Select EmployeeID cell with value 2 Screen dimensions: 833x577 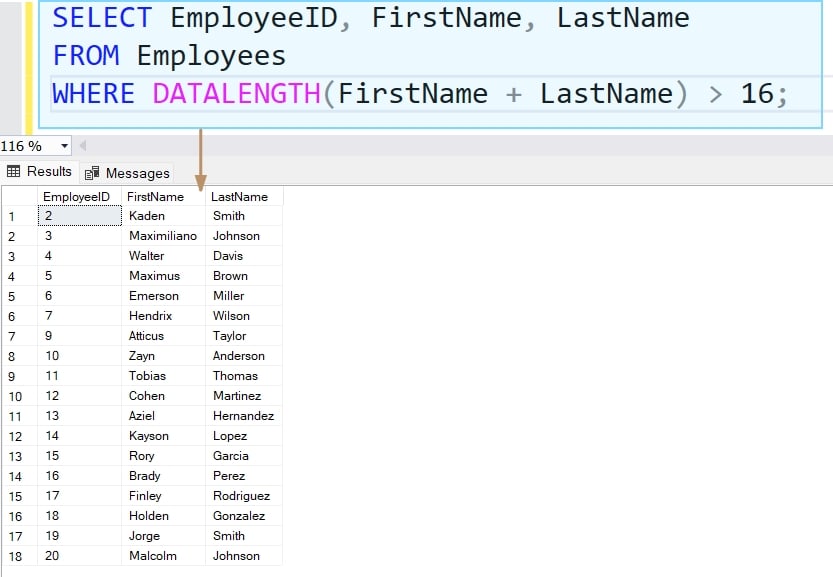pos(80,216)
